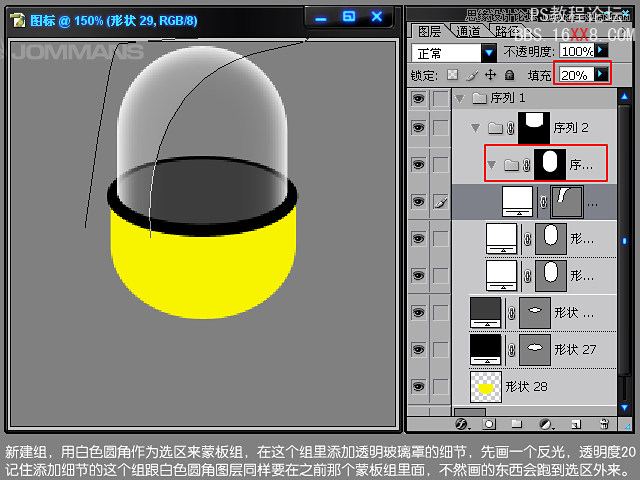Click the Add layer mask icon
The image size is (640, 480).
tap(490, 423)
